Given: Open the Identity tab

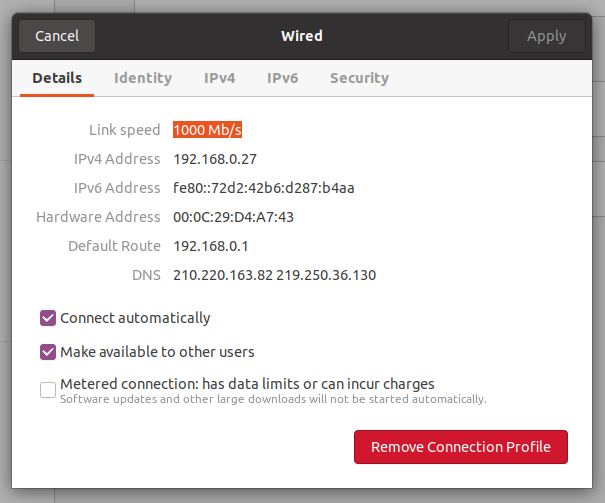Looking at the screenshot, I should click(143, 78).
